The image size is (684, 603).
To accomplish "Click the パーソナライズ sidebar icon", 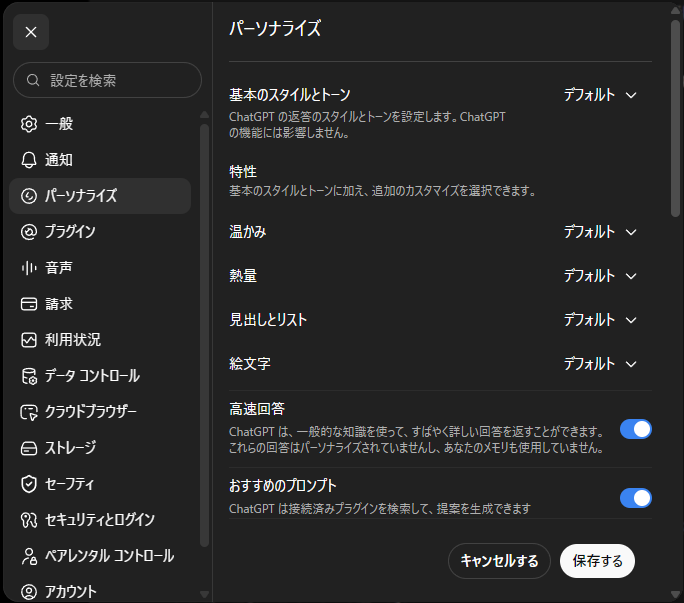I will 29,196.
